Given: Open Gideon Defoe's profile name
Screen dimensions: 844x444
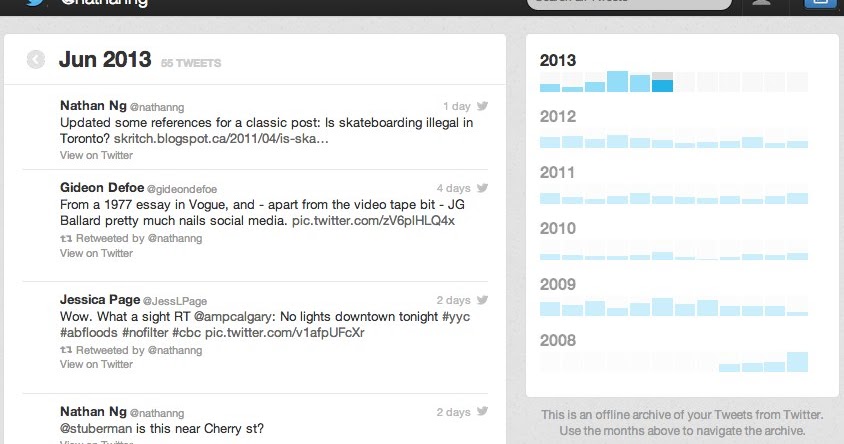Looking at the screenshot, I should pyautogui.click(x=102, y=187).
